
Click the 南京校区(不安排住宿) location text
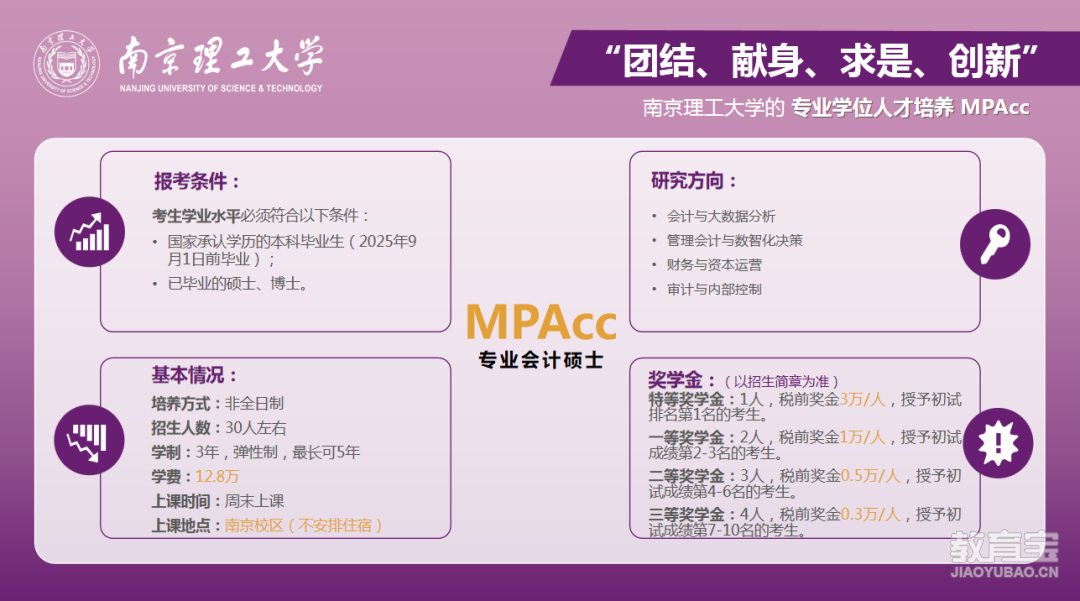(303, 525)
